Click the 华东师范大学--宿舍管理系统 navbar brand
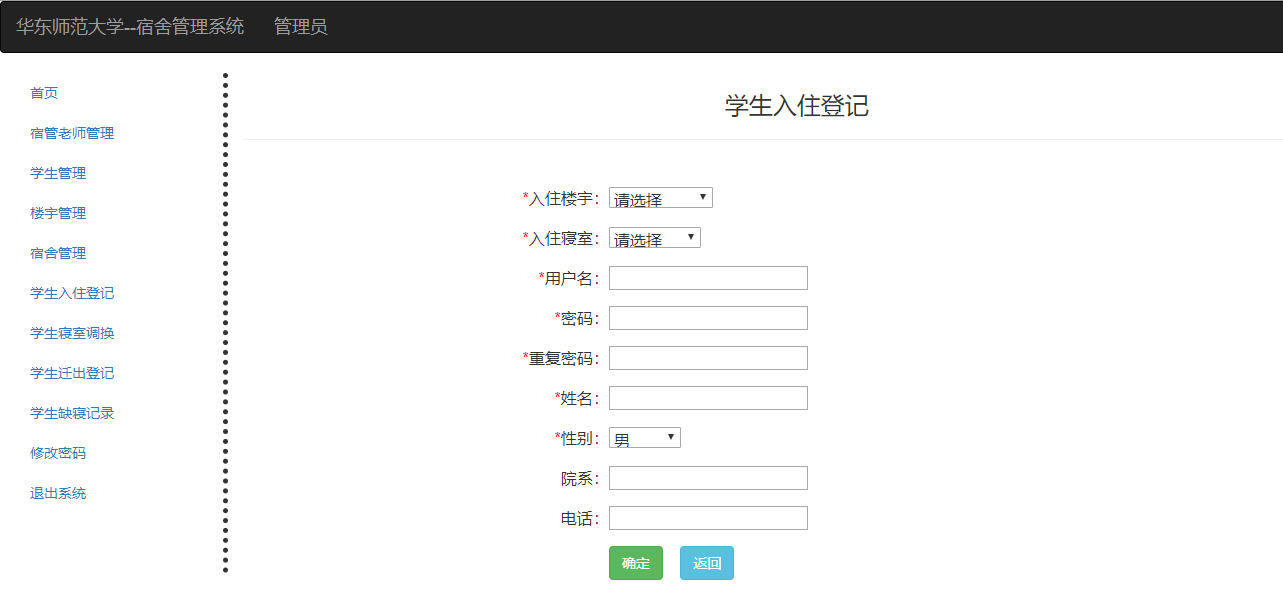 coord(130,26)
